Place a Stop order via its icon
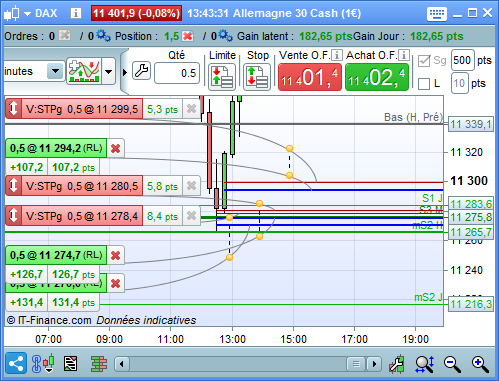 click(257, 77)
